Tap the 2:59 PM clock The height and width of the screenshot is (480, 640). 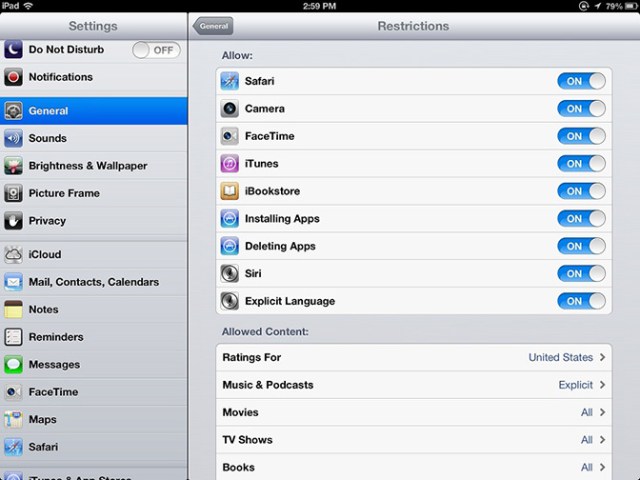click(319, 6)
